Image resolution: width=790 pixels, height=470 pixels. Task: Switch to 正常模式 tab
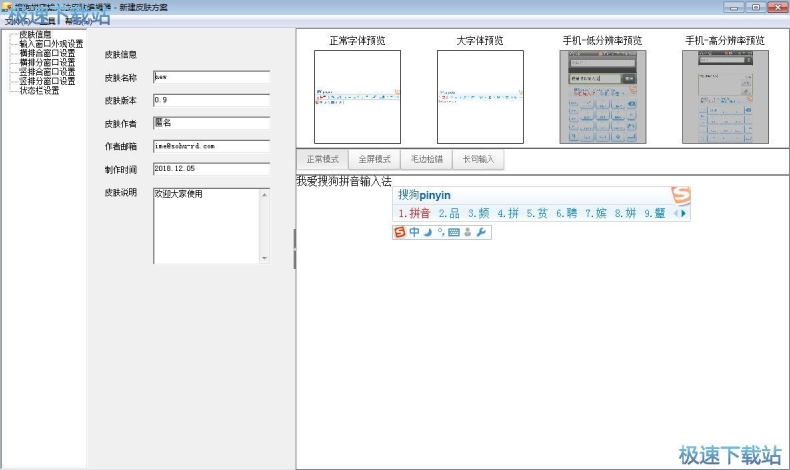click(322, 159)
